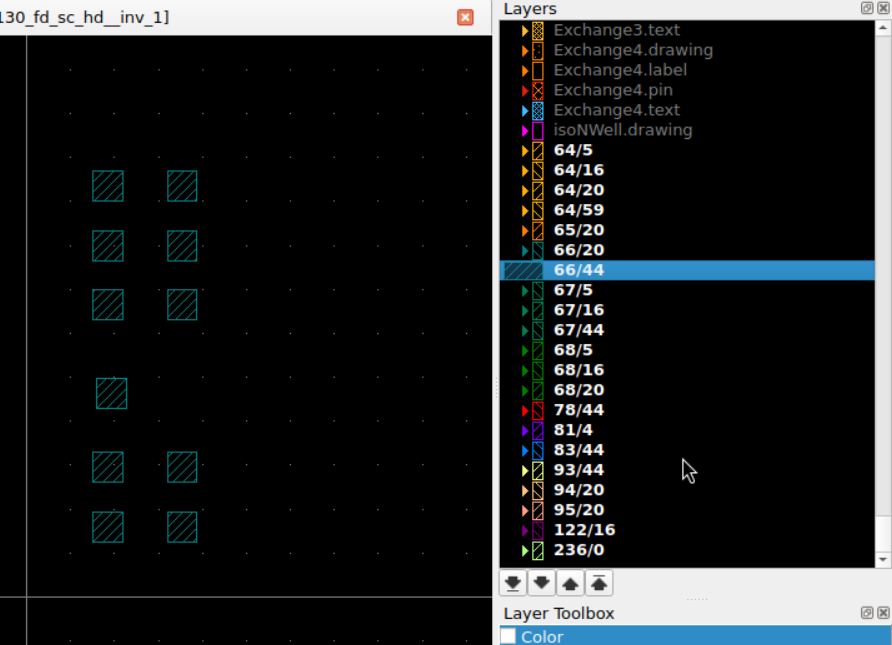Screen dimensions: 892x645
Task: Select layer 67/44 in the Layers panel
Action: click(x=578, y=330)
